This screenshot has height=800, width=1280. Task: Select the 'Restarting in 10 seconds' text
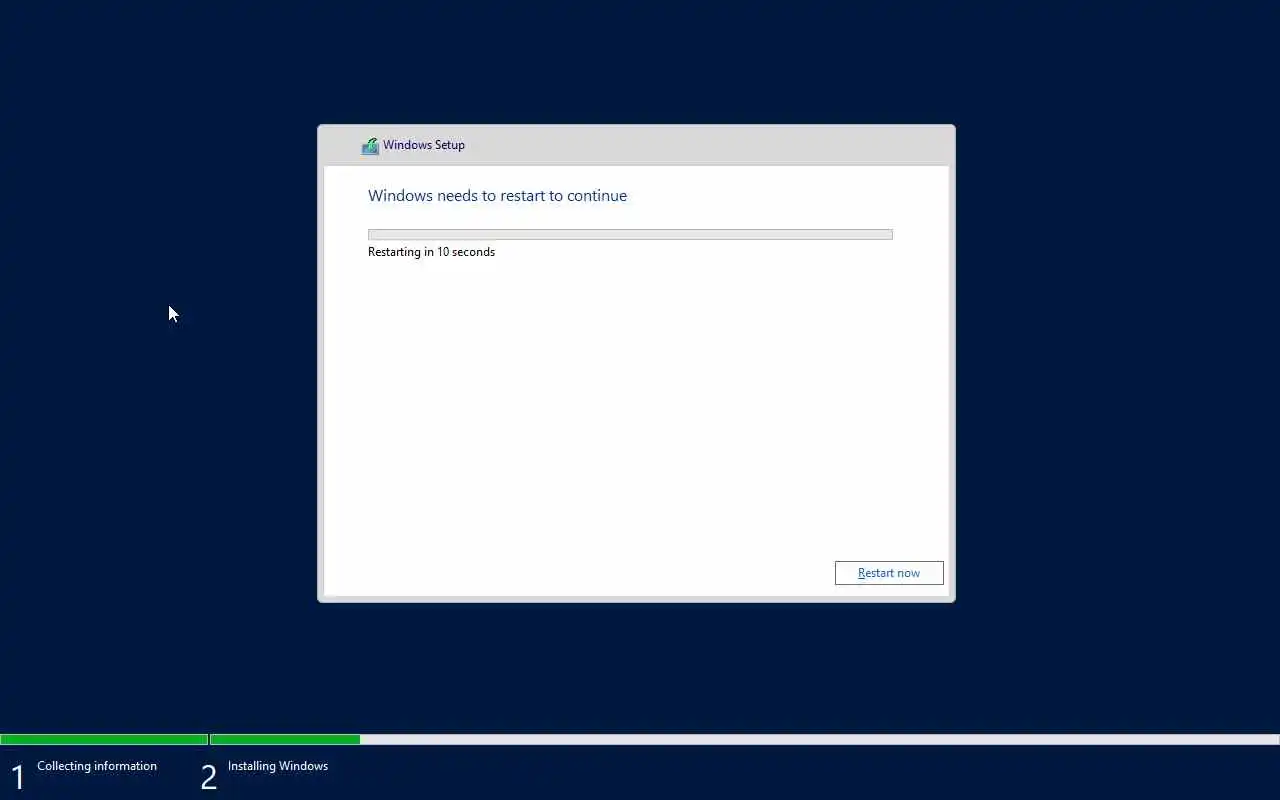[431, 252]
